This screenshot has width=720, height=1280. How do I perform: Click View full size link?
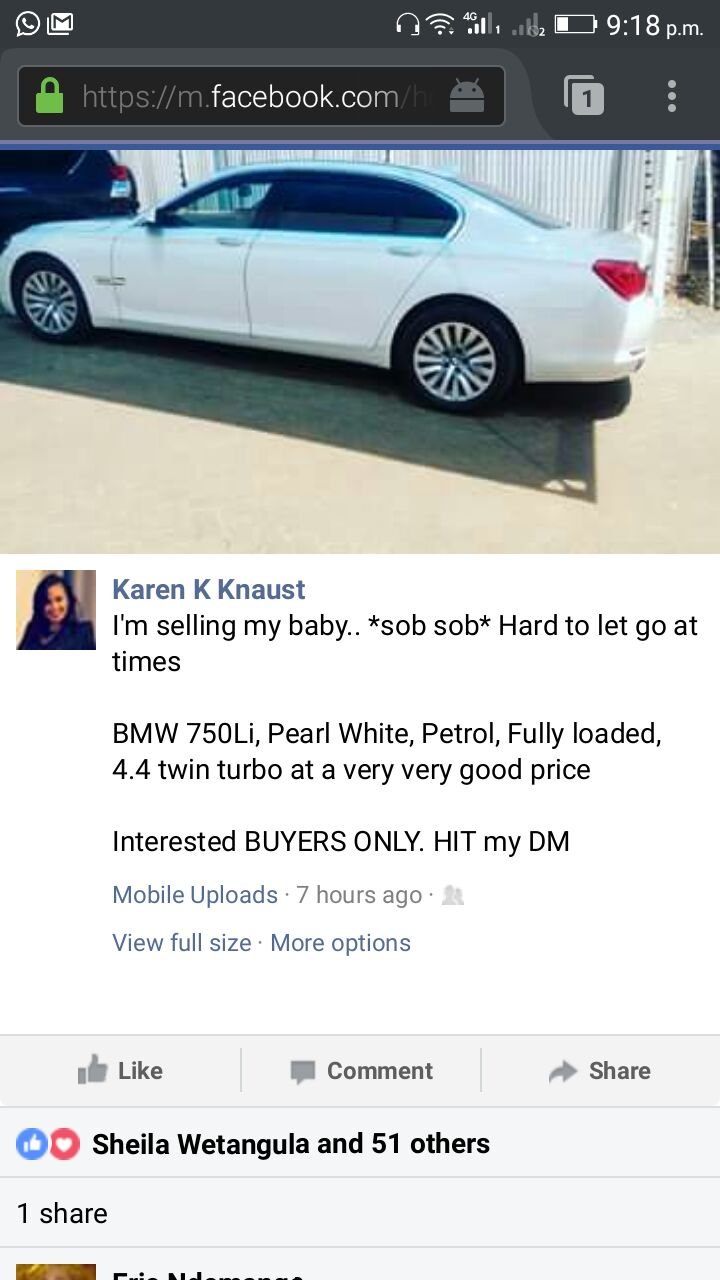pyautogui.click(x=182, y=942)
